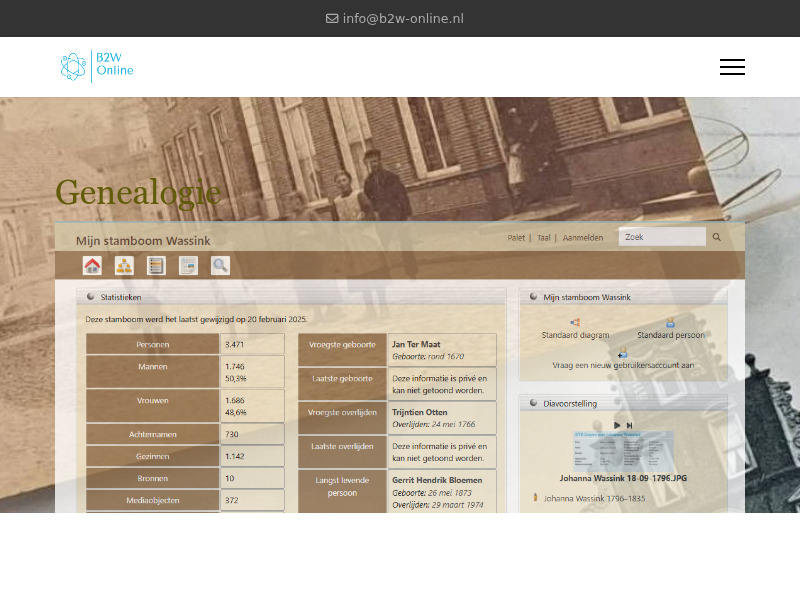Skip to the next slideshow image
The height and width of the screenshot is (600, 800).
click(630, 426)
